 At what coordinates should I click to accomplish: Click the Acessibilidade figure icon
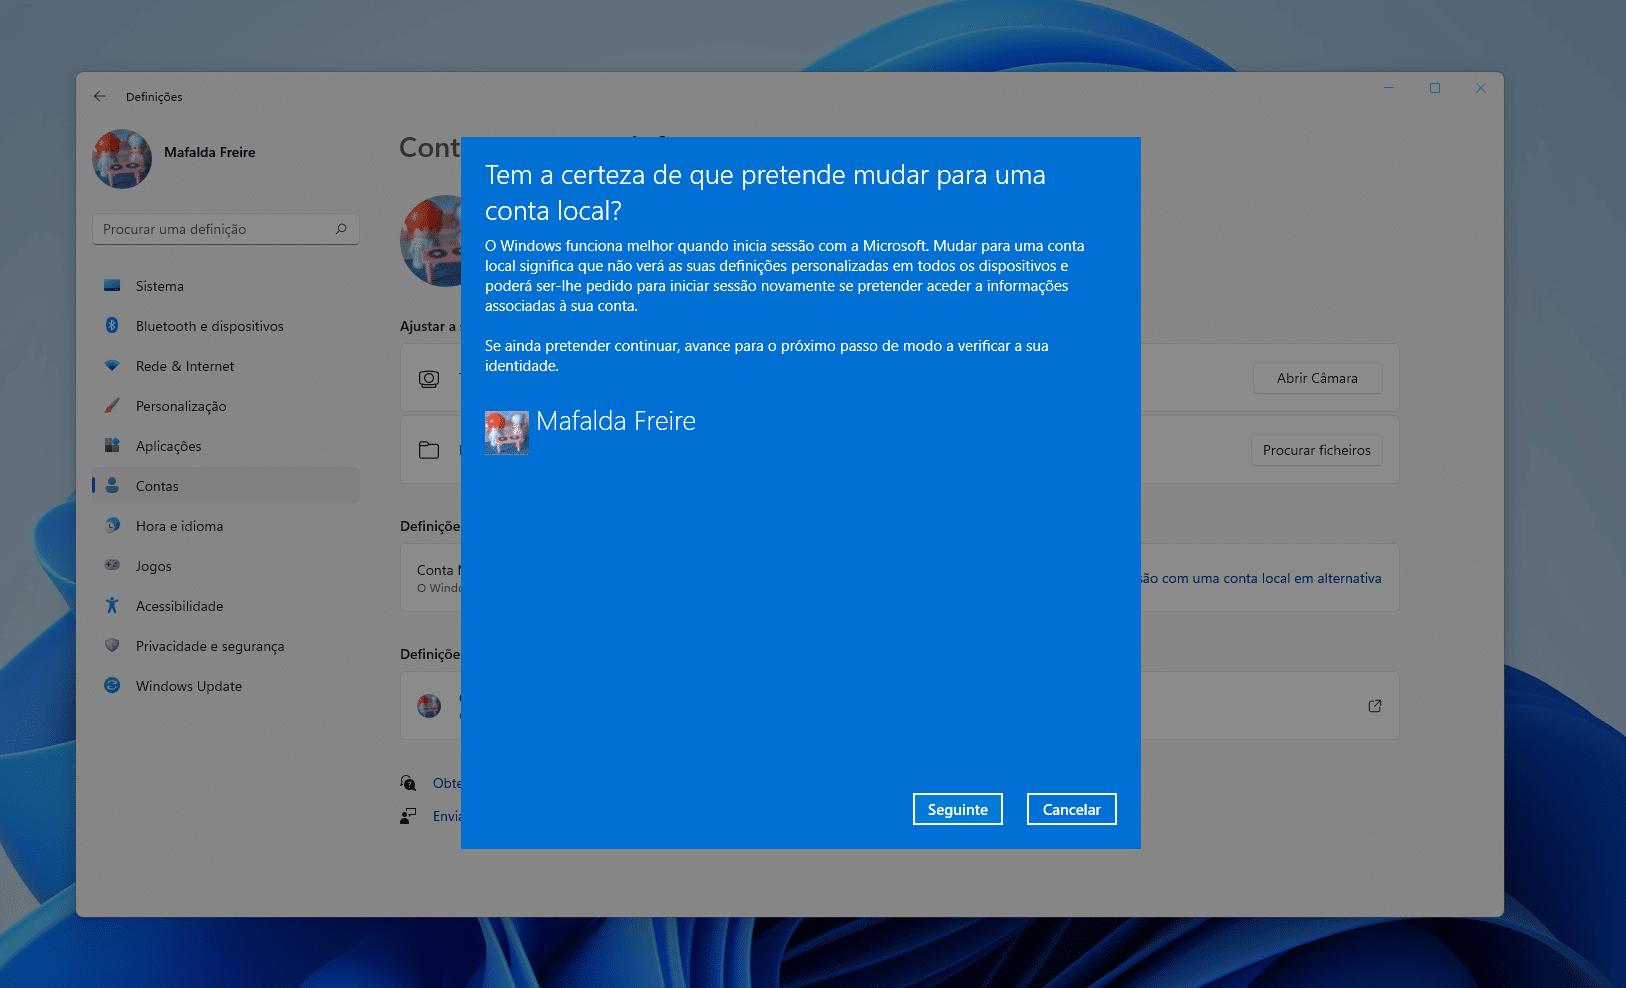[x=112, y=606]
